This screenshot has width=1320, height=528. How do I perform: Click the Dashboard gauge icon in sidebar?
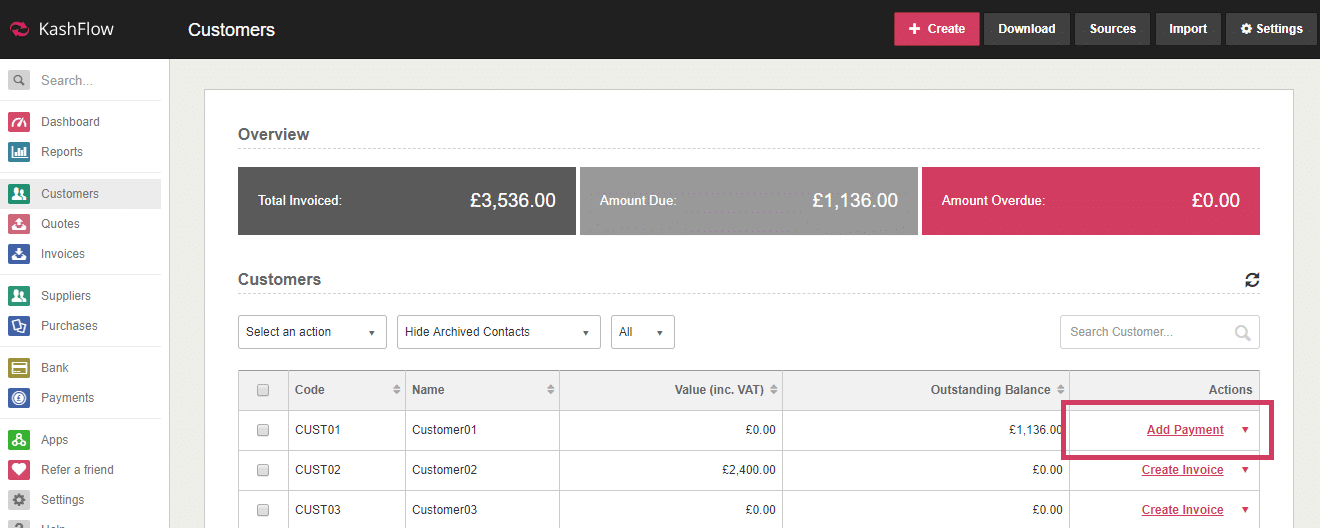pos(19,122)
